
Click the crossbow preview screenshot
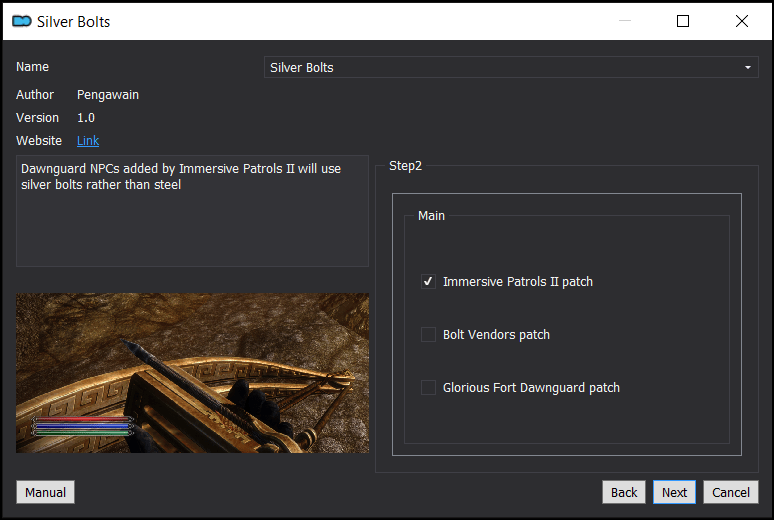(x=193, y=373)
